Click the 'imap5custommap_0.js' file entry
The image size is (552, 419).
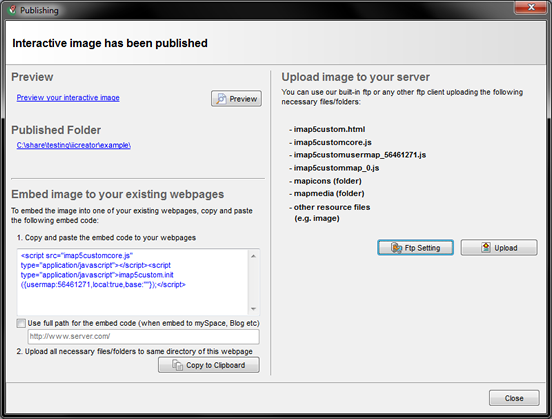point(337,168)
